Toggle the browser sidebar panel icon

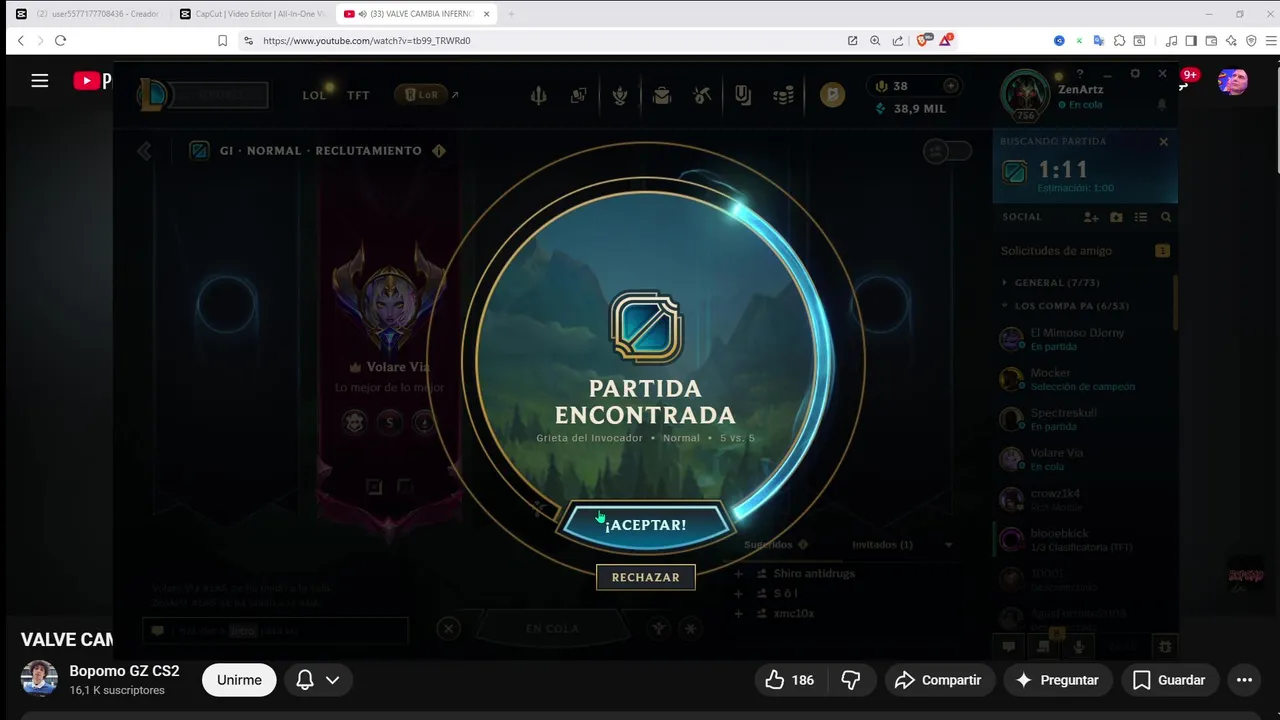(x=1191, y=41)
